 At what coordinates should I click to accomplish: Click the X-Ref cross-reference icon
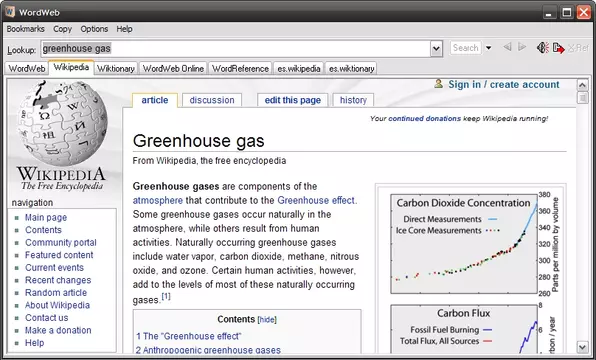tap(578, 48)
